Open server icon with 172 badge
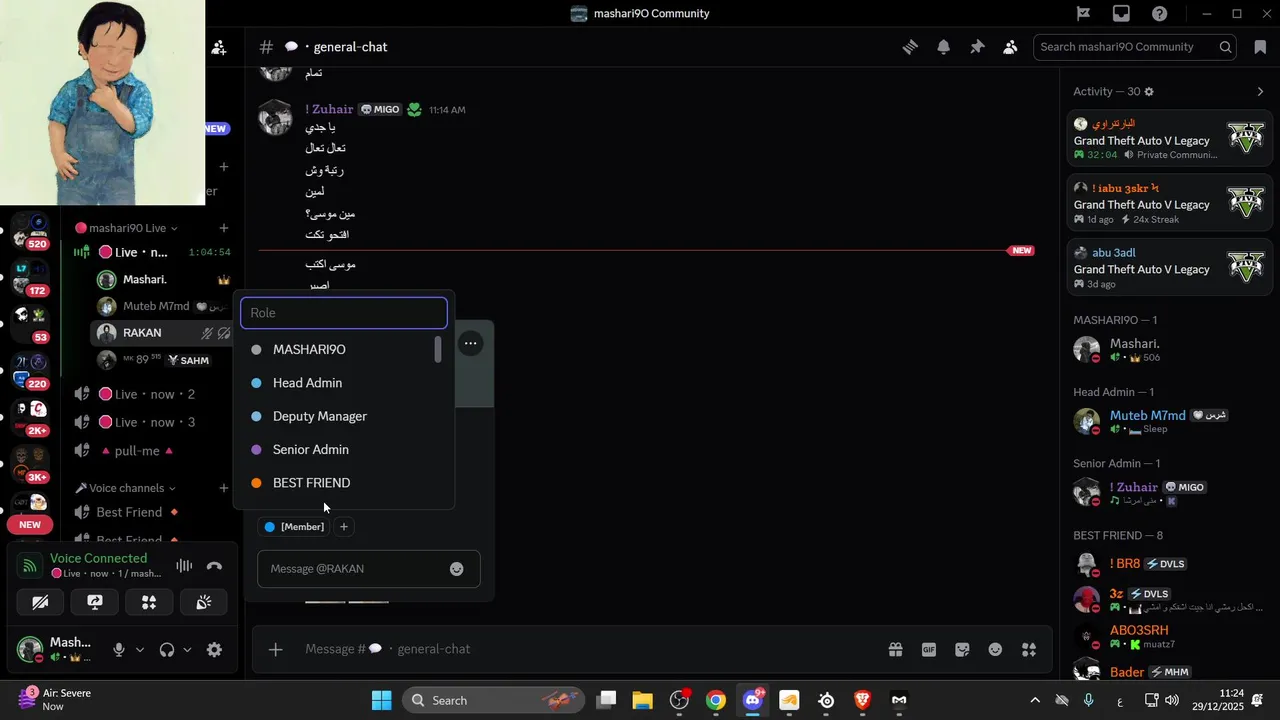 click(x=30, y=277)
